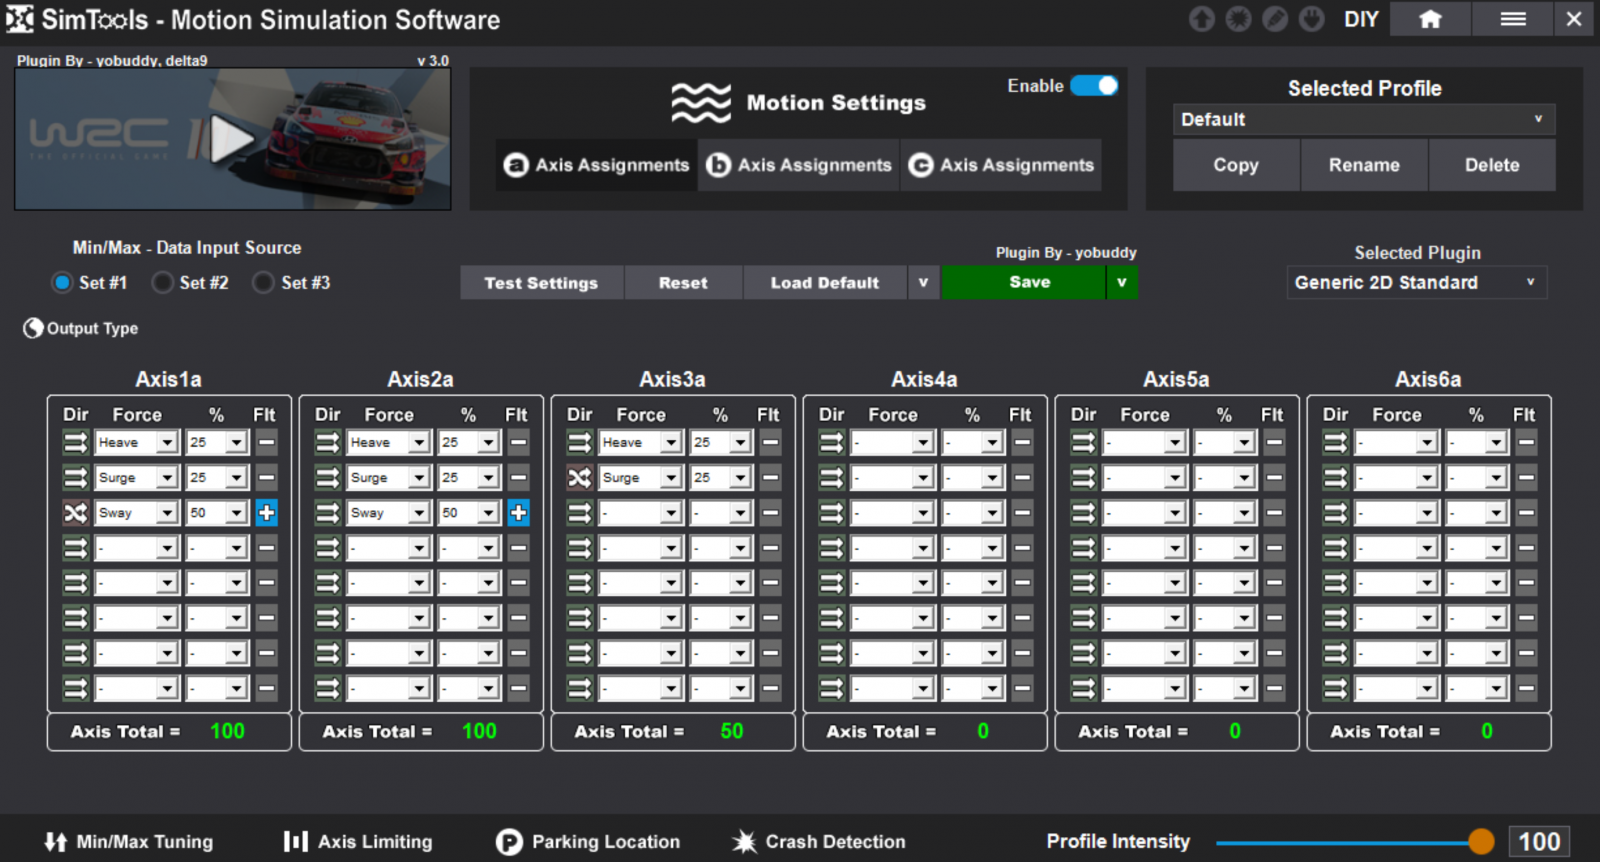1600x862 pixels.
Task: Select Set #3 data input source
Action: [264, 283]
